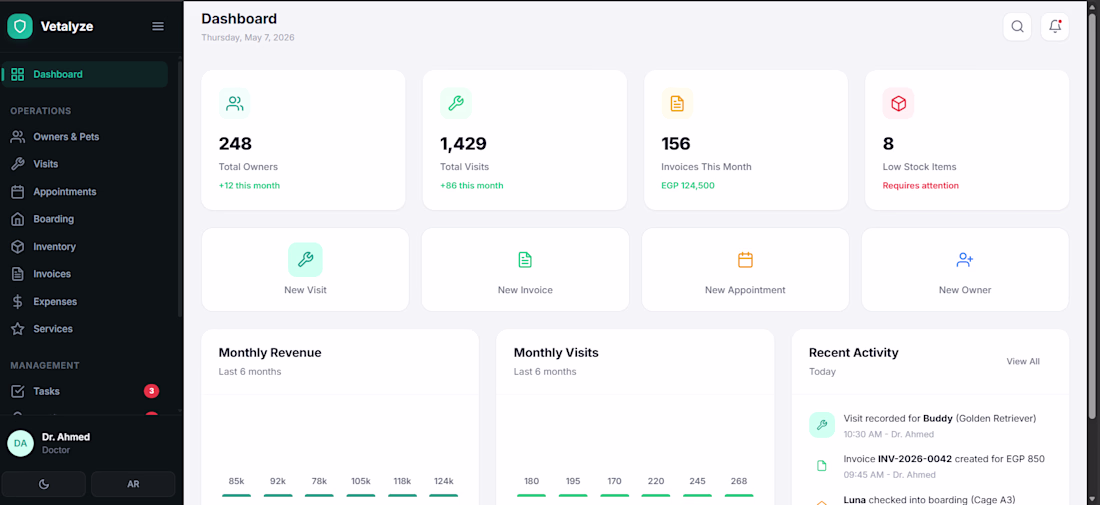Viewport: 1100px width, 505px height.
Task: Click the New Visit wrench icon
Action: 305,260
